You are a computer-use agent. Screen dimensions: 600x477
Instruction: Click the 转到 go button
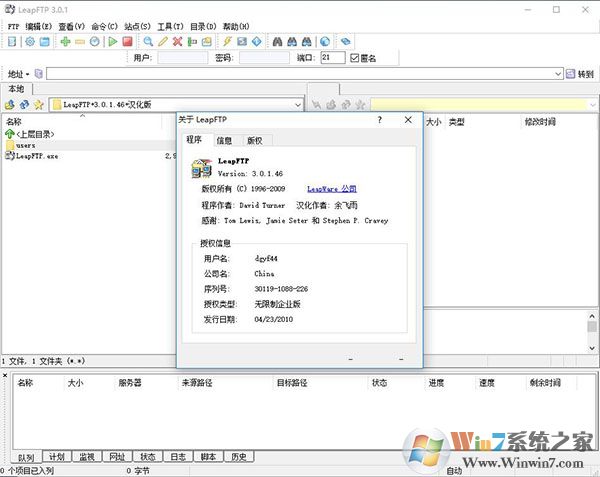[580, 74]
